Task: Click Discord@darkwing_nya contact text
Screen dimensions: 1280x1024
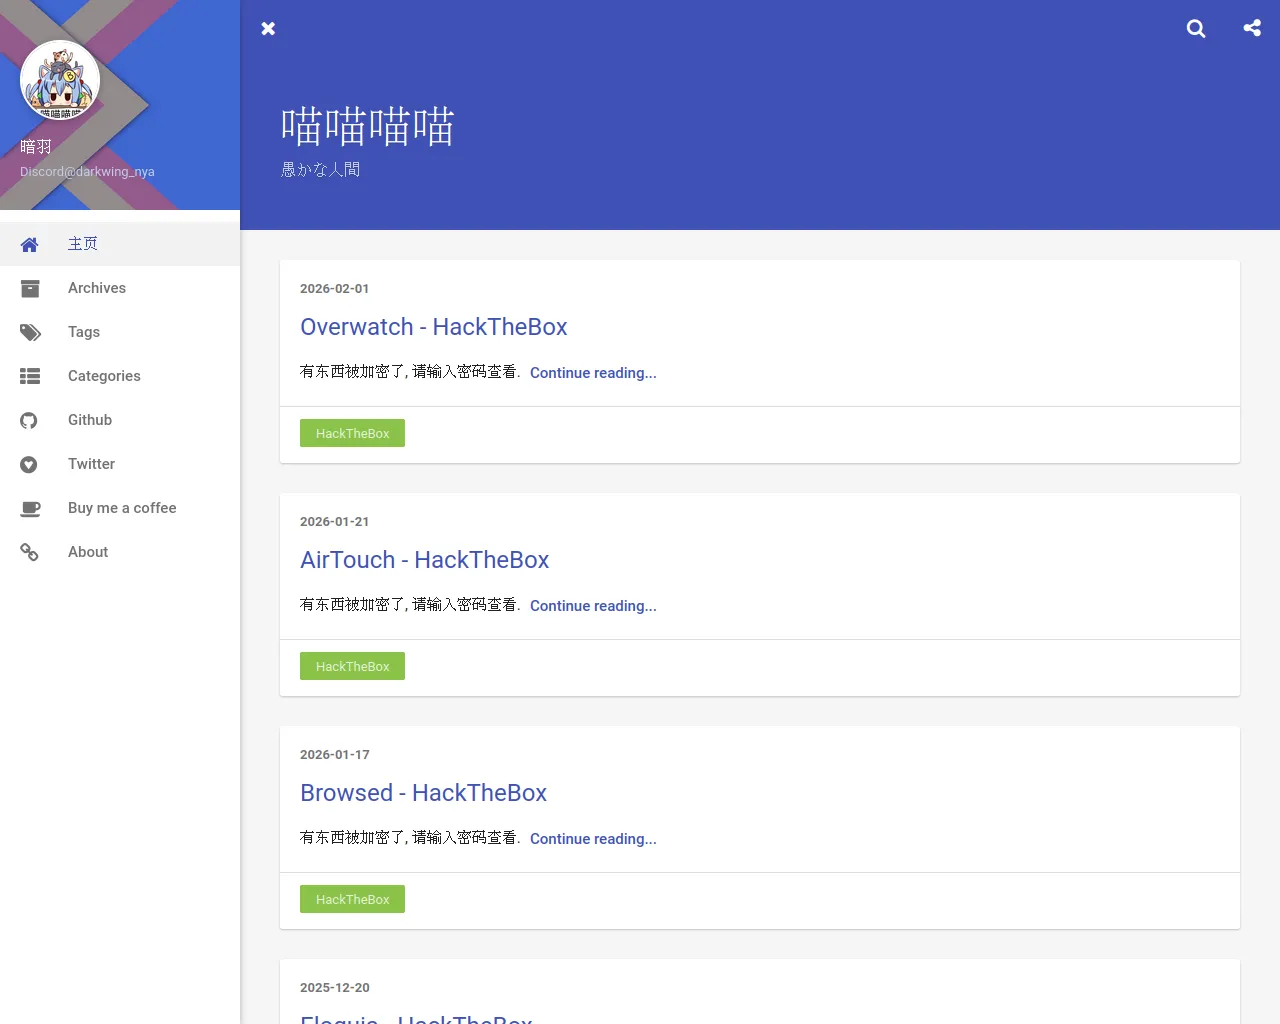Action: click(87, 172)
